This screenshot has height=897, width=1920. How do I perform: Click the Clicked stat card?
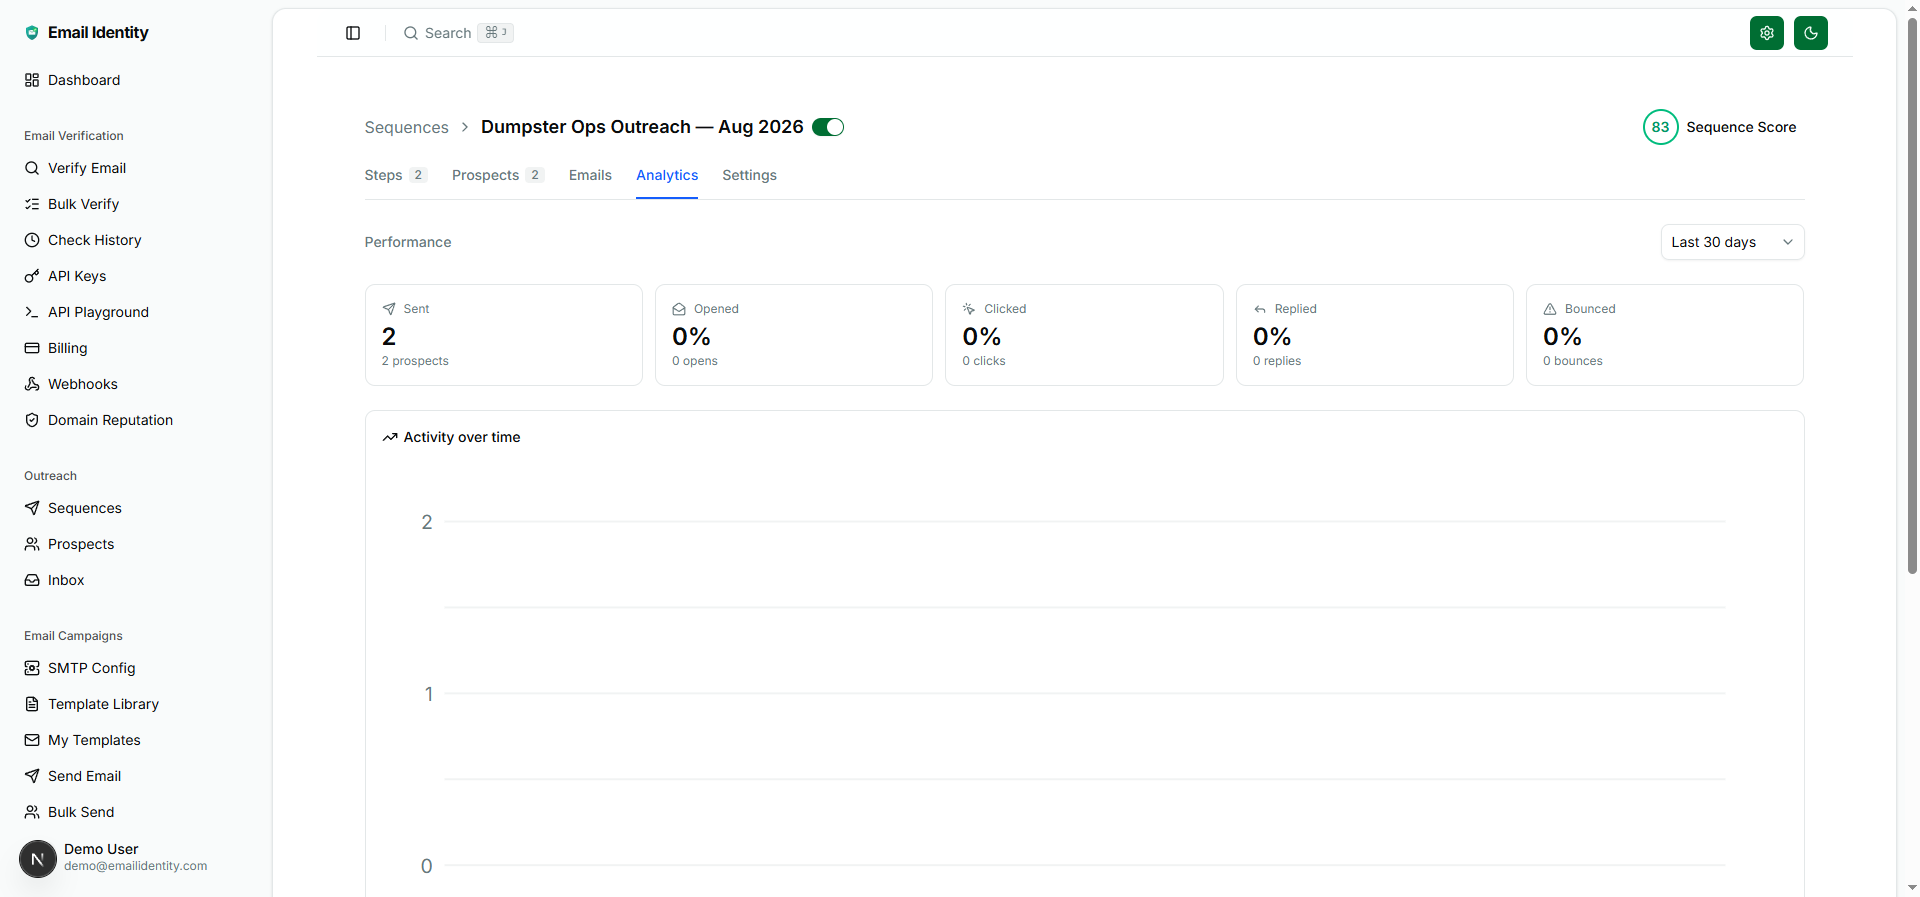pyautogui.click(x=1084, y=335)
